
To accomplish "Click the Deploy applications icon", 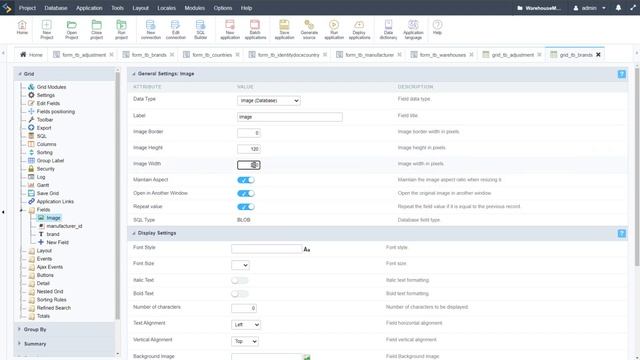I will (x=359, y=30).
